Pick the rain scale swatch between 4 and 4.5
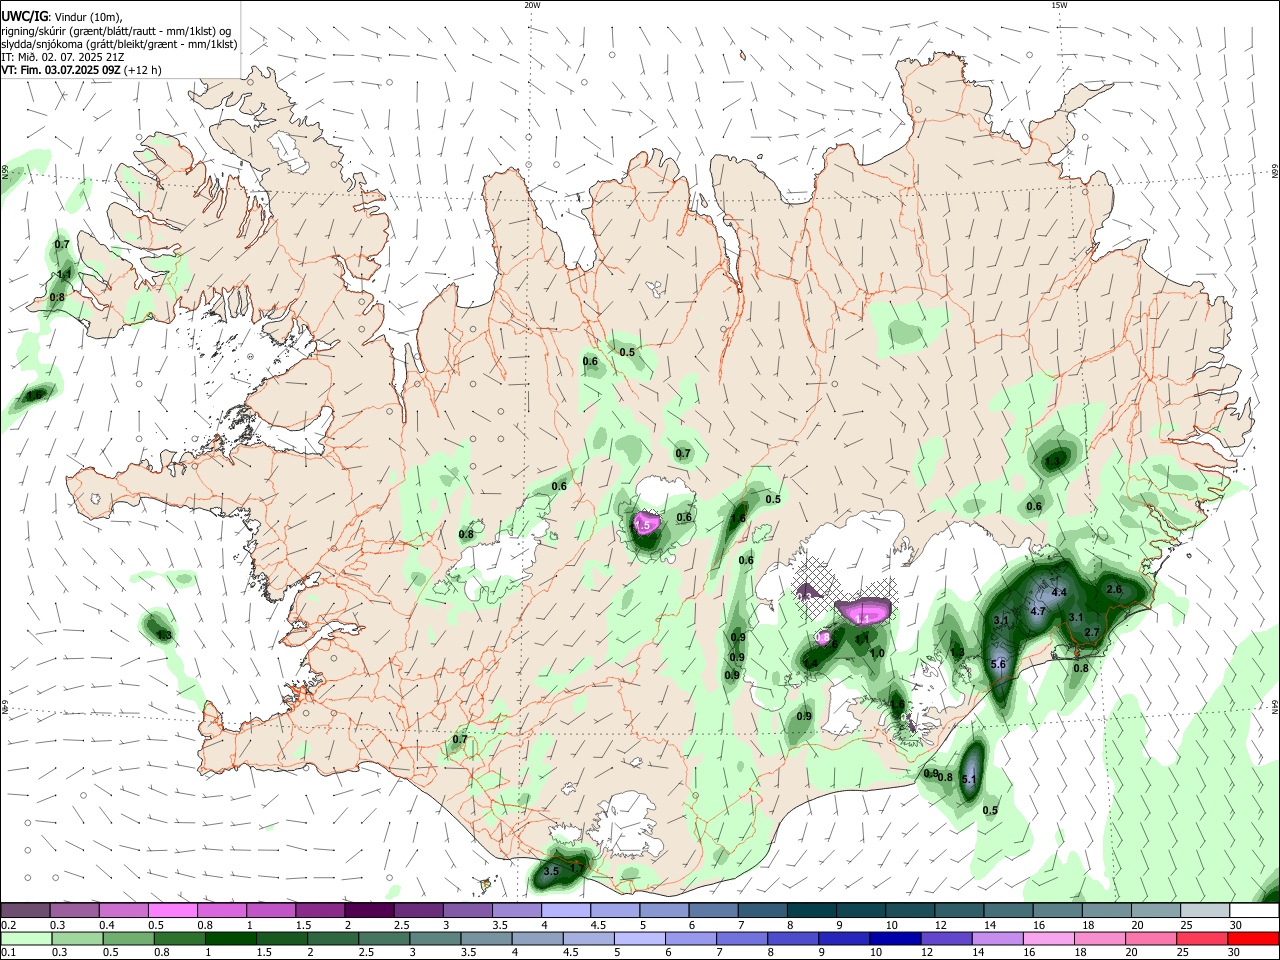The image size is (1280, 960). click(x=537, y=938)
